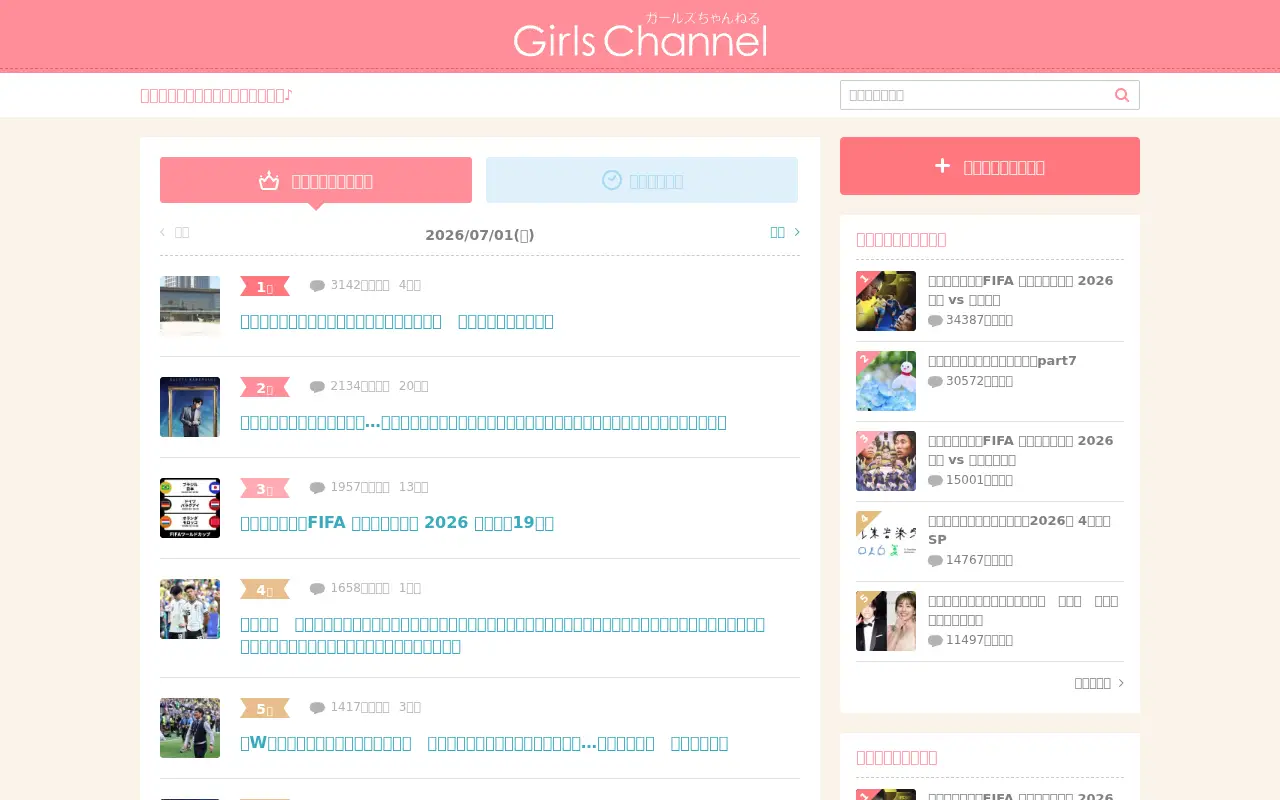1280x800 pixels.
Task: Click comment bubble icon beside 1658
Action: point(317,588)
